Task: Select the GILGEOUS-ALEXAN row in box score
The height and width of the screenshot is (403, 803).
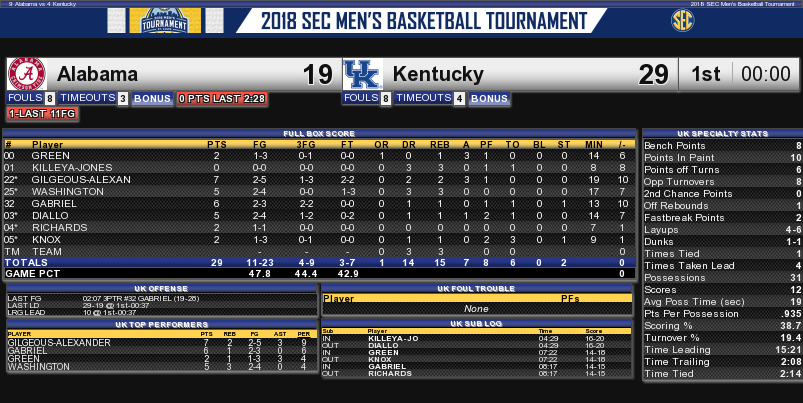Action: [319, 180]
